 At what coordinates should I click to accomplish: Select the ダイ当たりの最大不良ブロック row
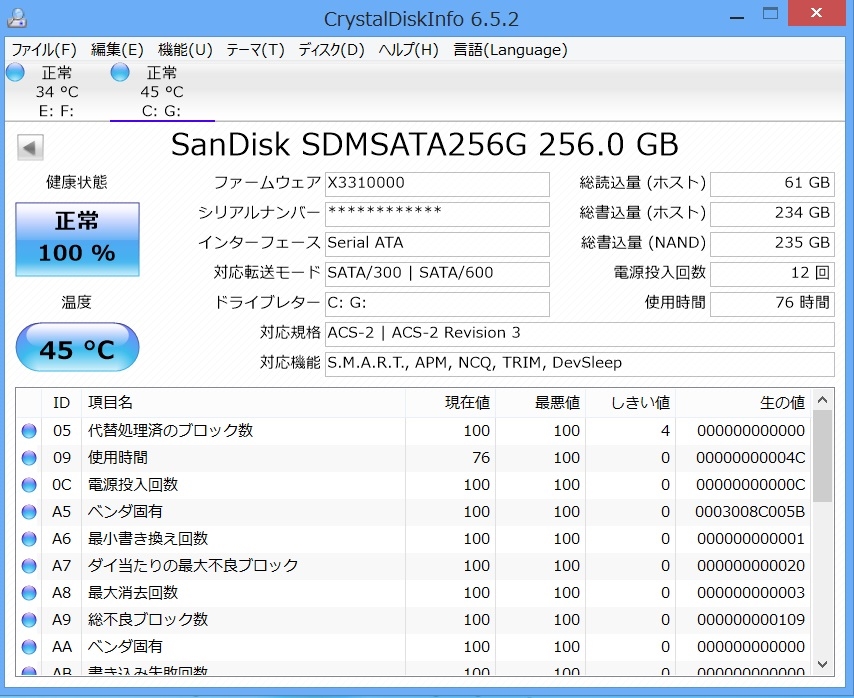coord(413,566)
